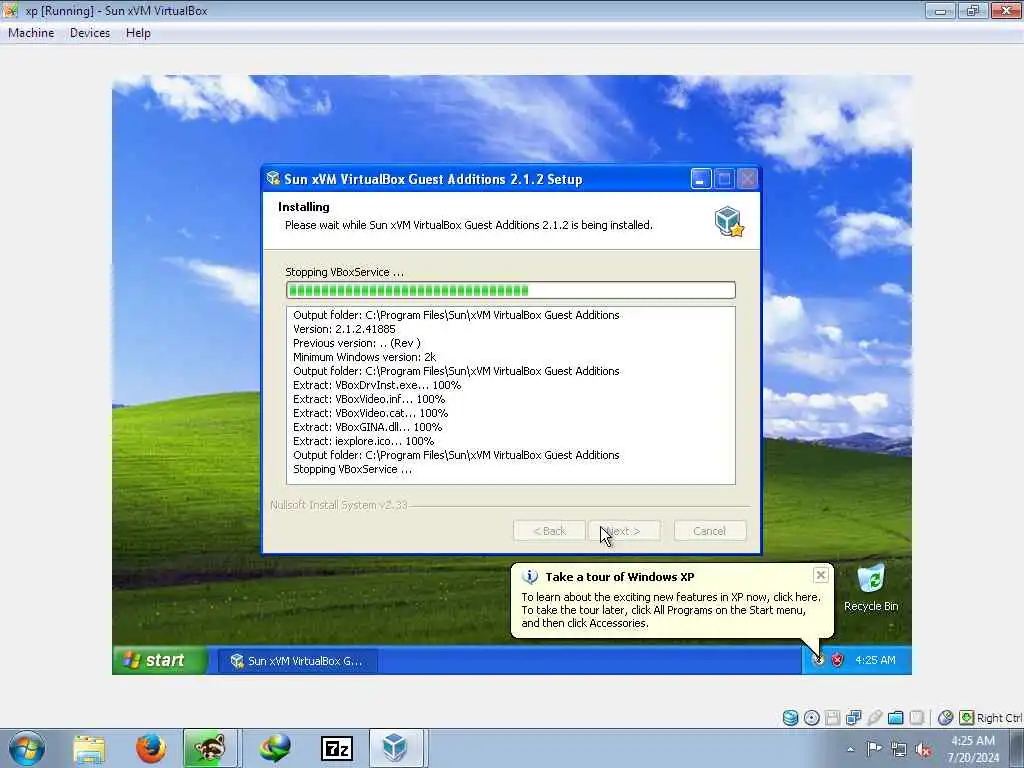Viewport: 1024px width, 768px height.
Task: Click the Windows 7 Start orb
Action: (x=27, y=748)
